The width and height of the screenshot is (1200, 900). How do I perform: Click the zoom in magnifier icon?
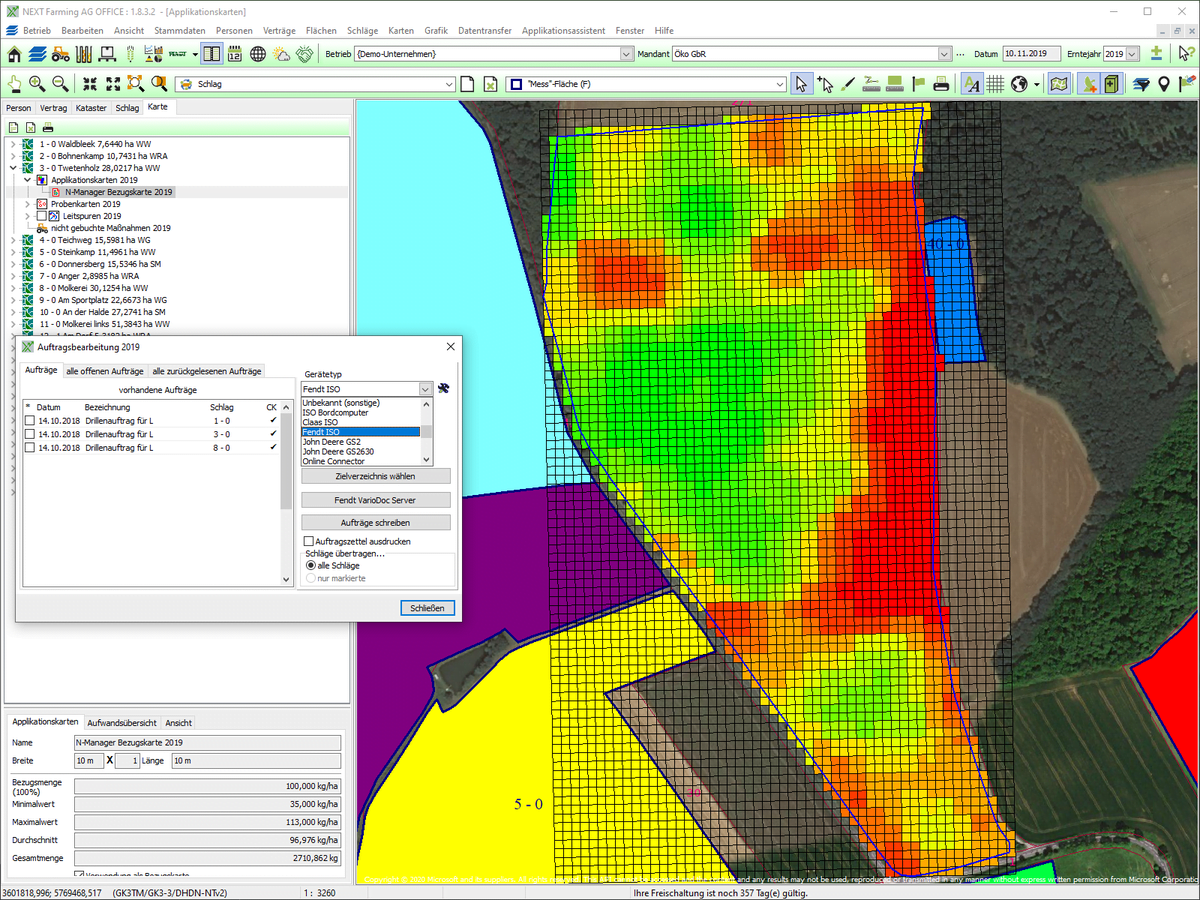(37, 84)
